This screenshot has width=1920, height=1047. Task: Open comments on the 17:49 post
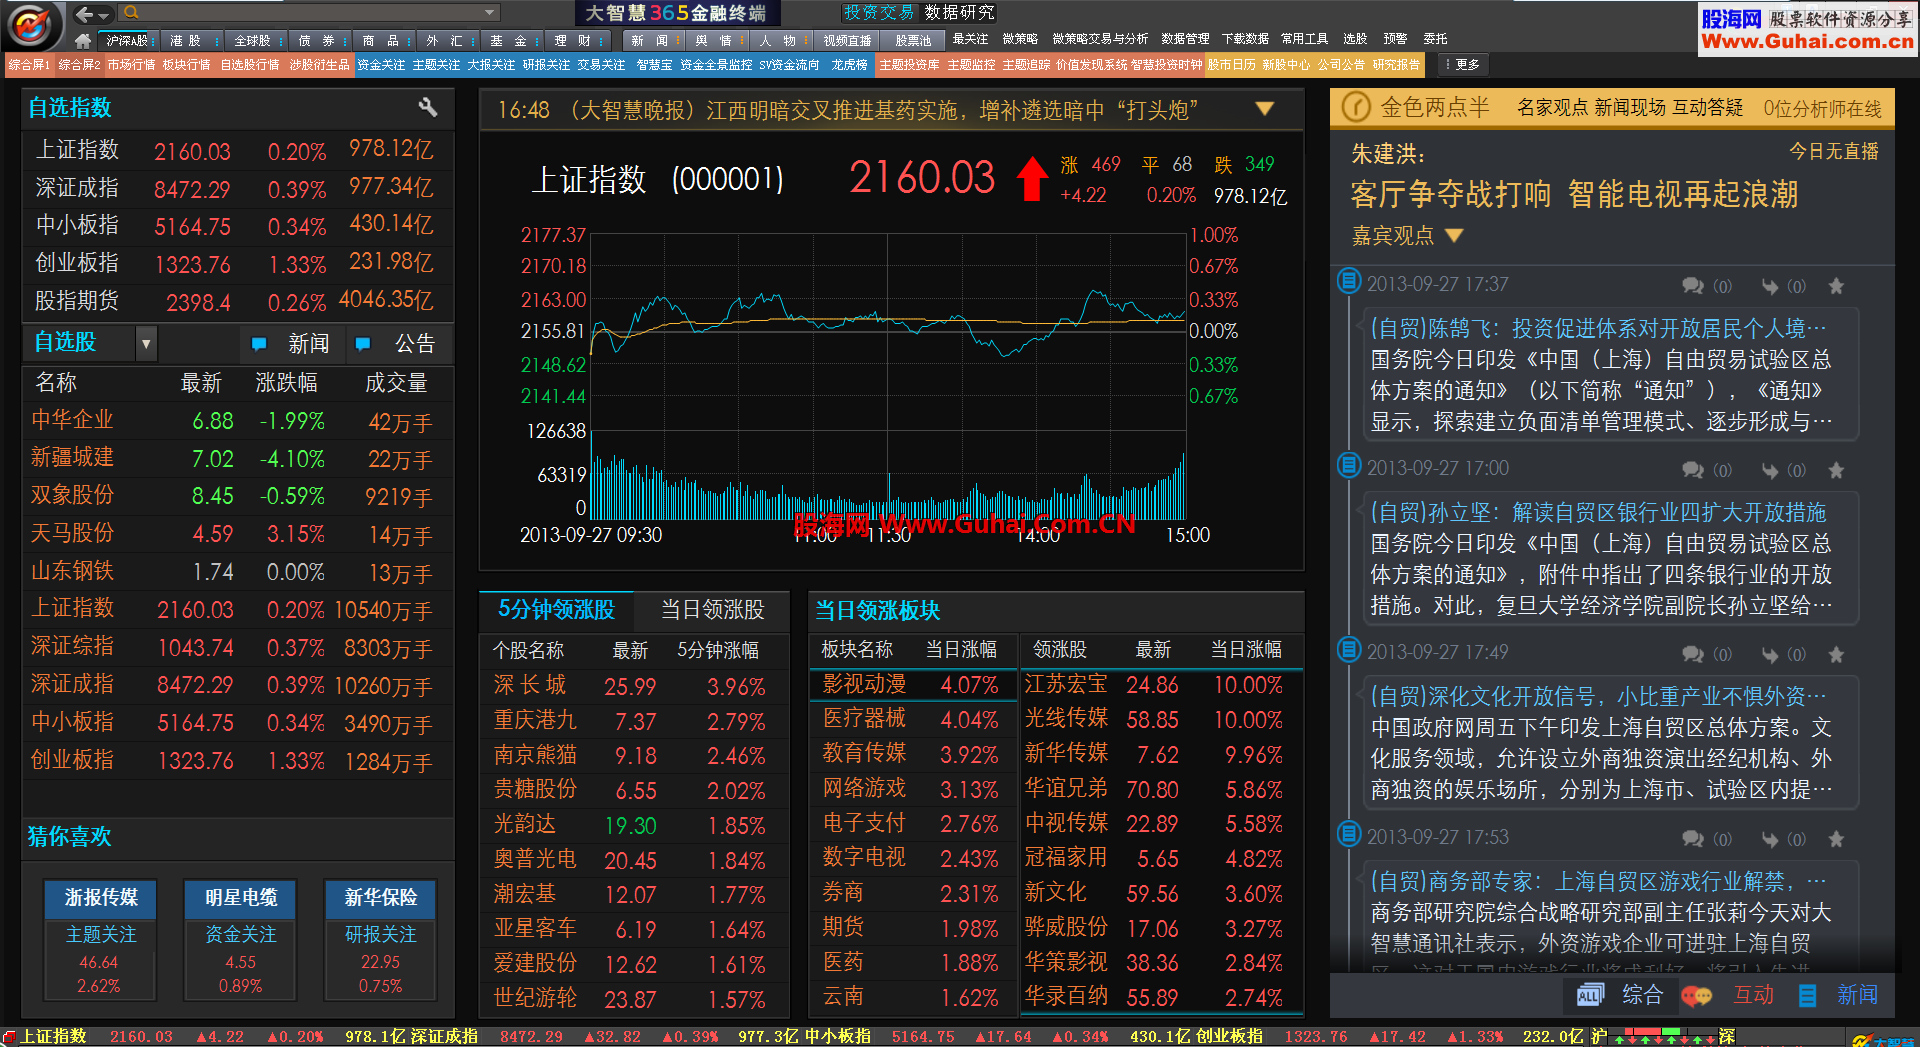(x=1693, y=655)
